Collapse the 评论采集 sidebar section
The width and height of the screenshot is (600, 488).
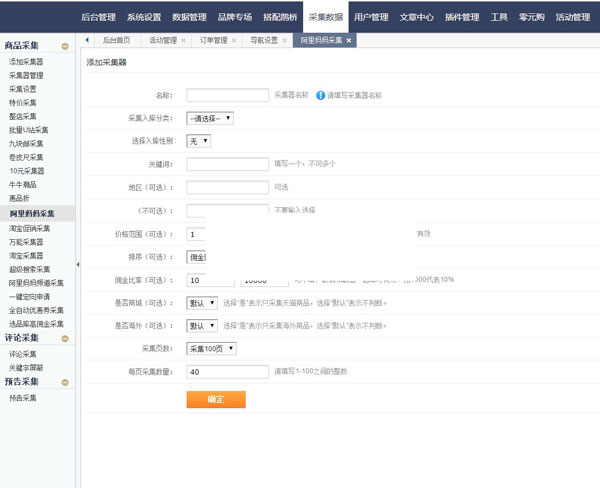click(x=65, y=339)
